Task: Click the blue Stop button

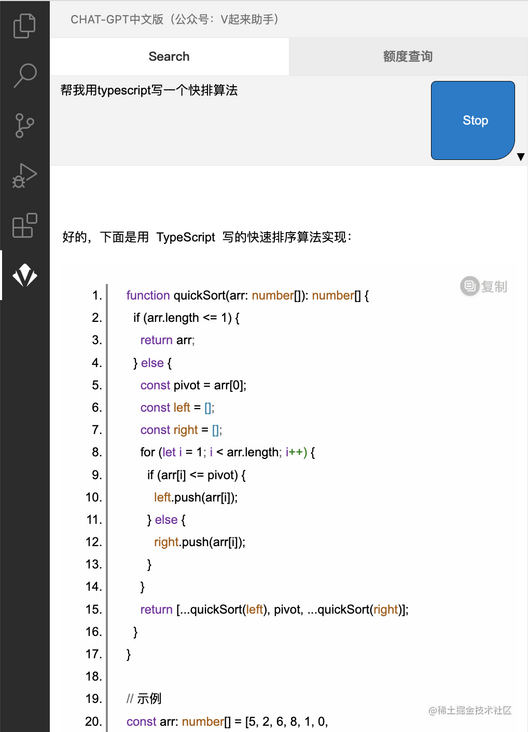Action: tap(473, 120)
